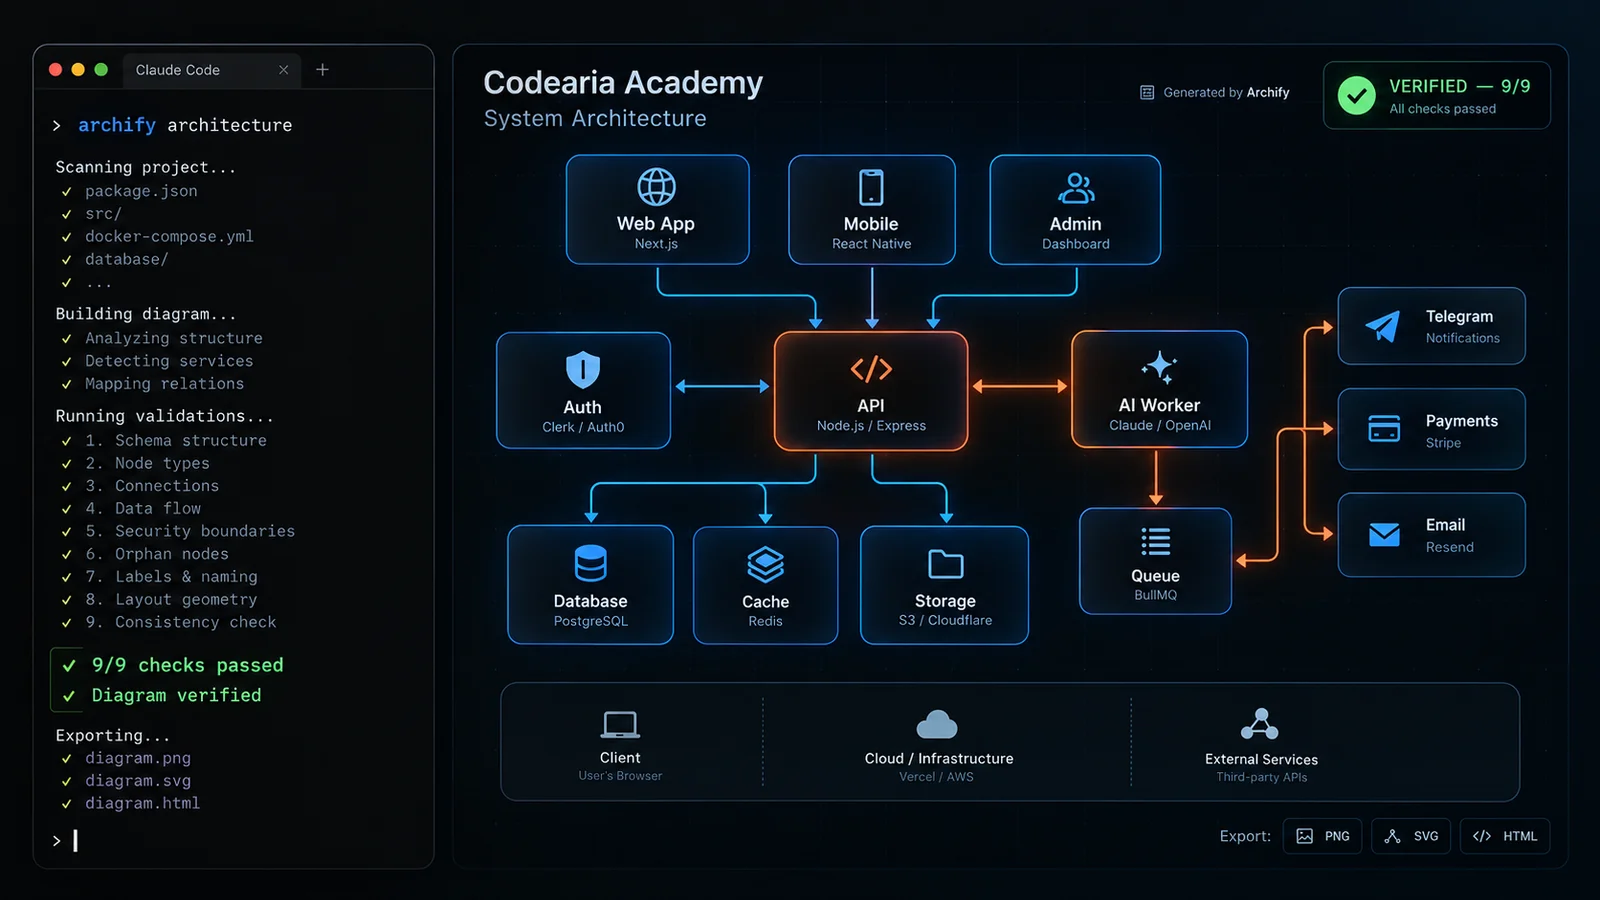Click 'React Native' label on Mobile node
Viewport: 1600px width, 900px height.
click(872, 244)
